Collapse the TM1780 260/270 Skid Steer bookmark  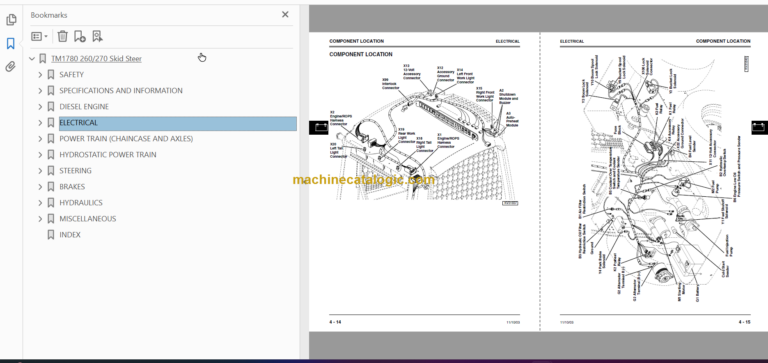pos(32,59)
